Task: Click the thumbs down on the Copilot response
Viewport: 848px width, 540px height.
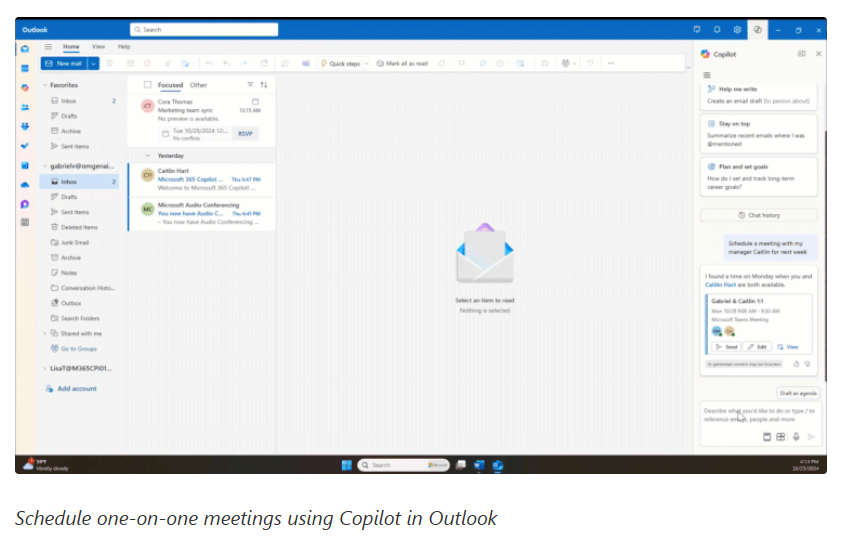Action: point(807,364)
